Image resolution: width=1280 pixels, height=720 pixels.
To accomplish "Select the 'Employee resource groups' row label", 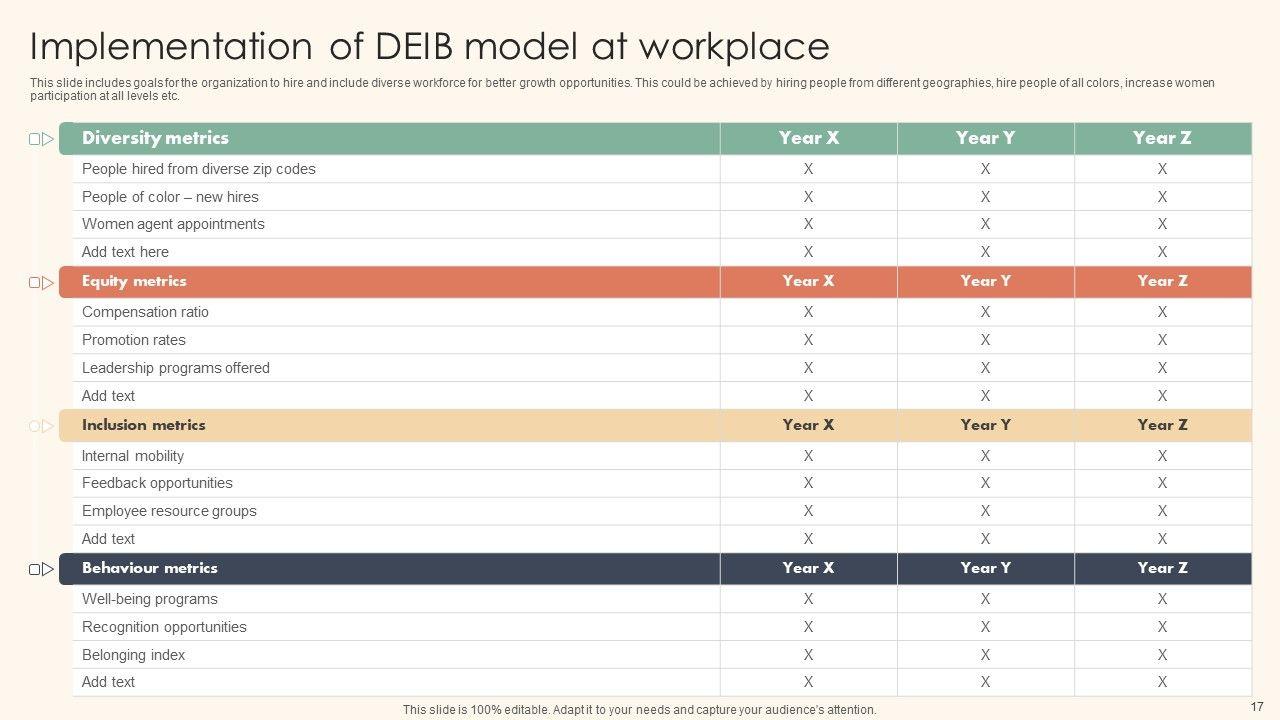I will pos(169,511).
